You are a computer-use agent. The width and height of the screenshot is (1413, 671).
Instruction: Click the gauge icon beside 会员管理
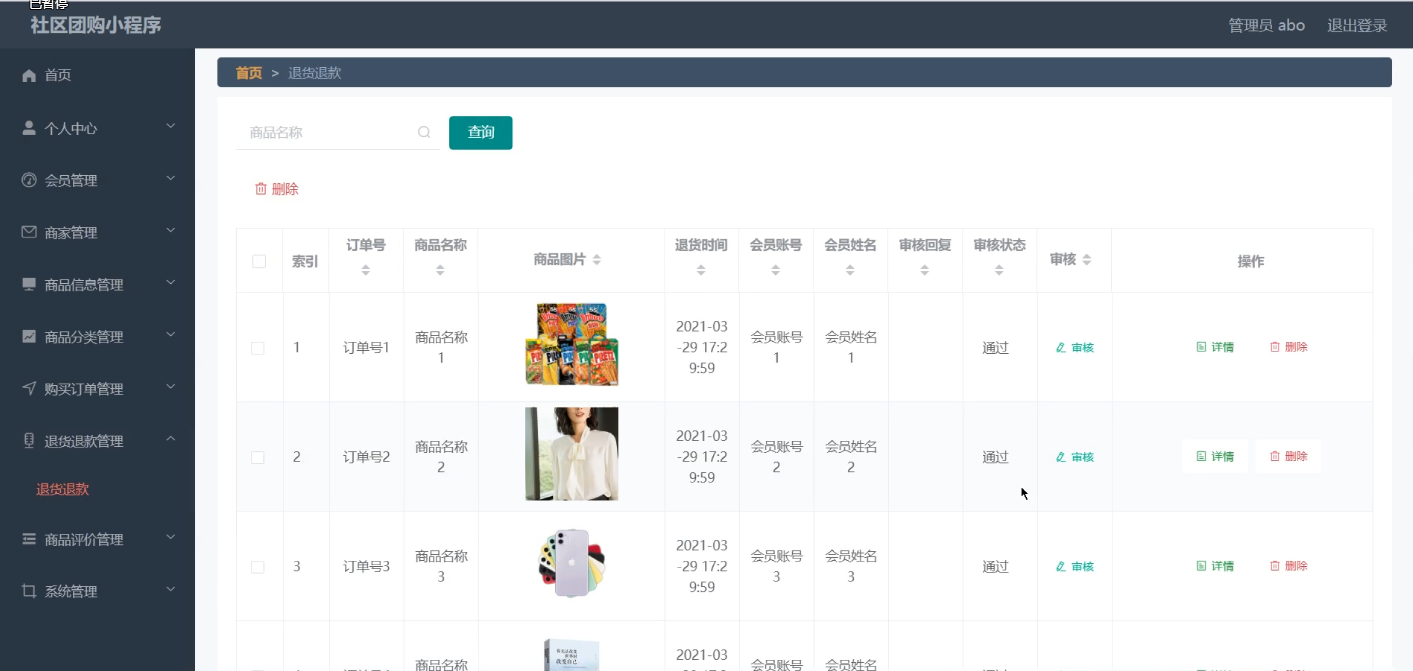(x=29, y=180)
